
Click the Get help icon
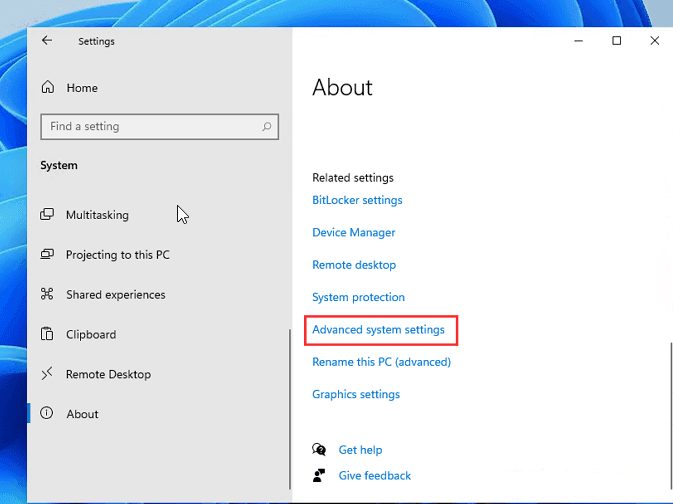(x=319, y=450)
